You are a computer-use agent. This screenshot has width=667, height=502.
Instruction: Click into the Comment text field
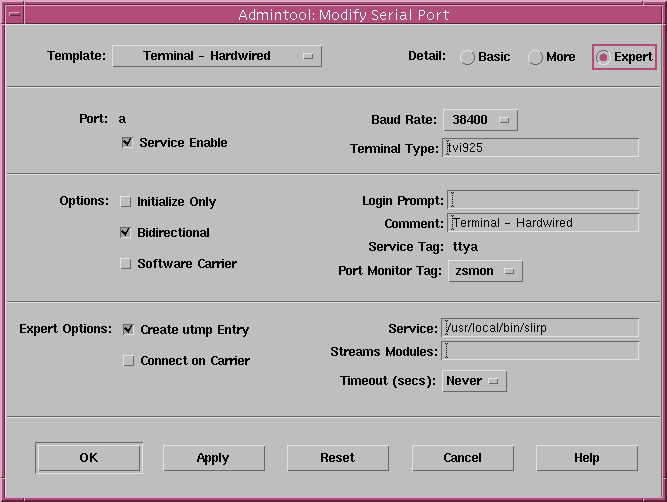coord(540,223)
